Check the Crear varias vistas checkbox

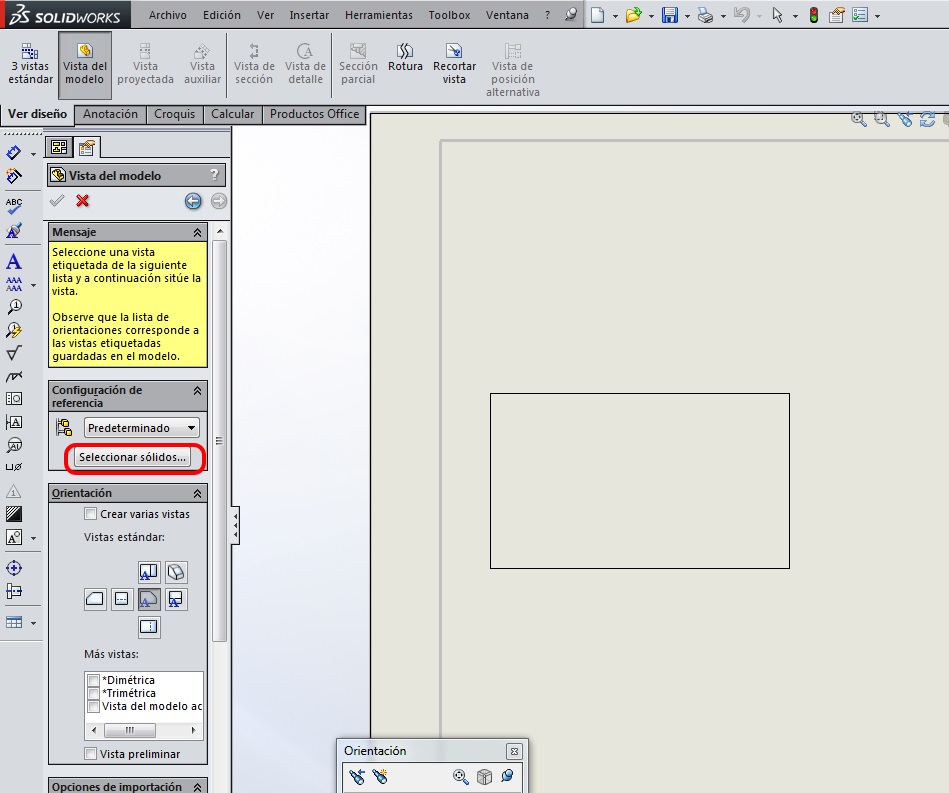click(91, 514)
